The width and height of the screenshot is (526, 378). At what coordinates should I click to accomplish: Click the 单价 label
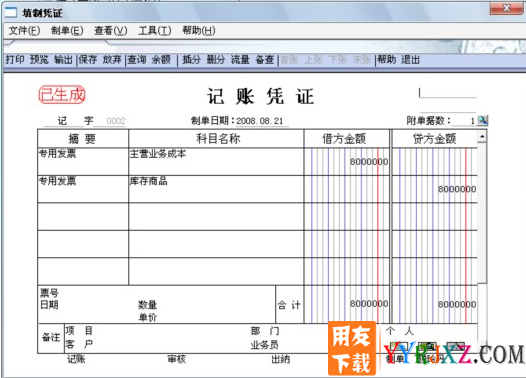(148, 317)
